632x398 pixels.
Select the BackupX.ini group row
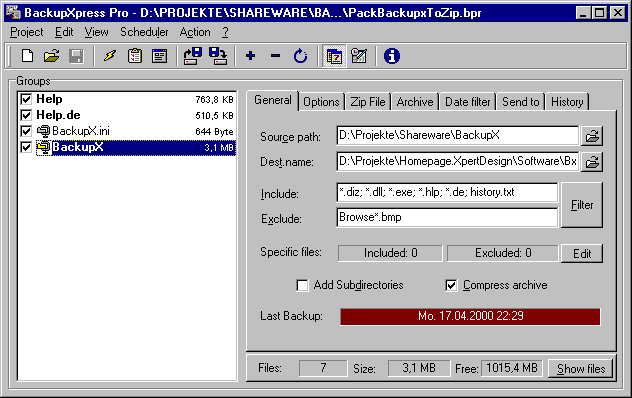click(127, 131)
